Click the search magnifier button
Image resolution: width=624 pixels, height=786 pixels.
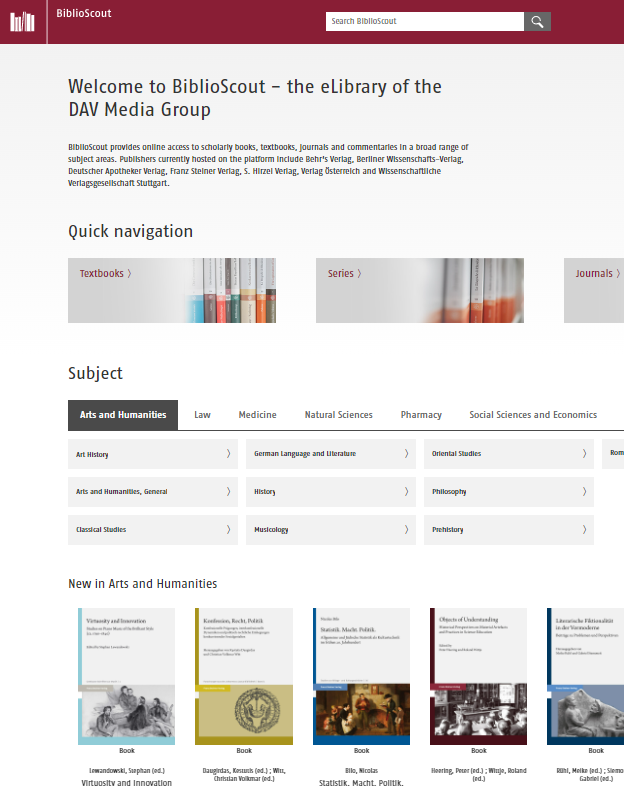[x=537, y=22]
